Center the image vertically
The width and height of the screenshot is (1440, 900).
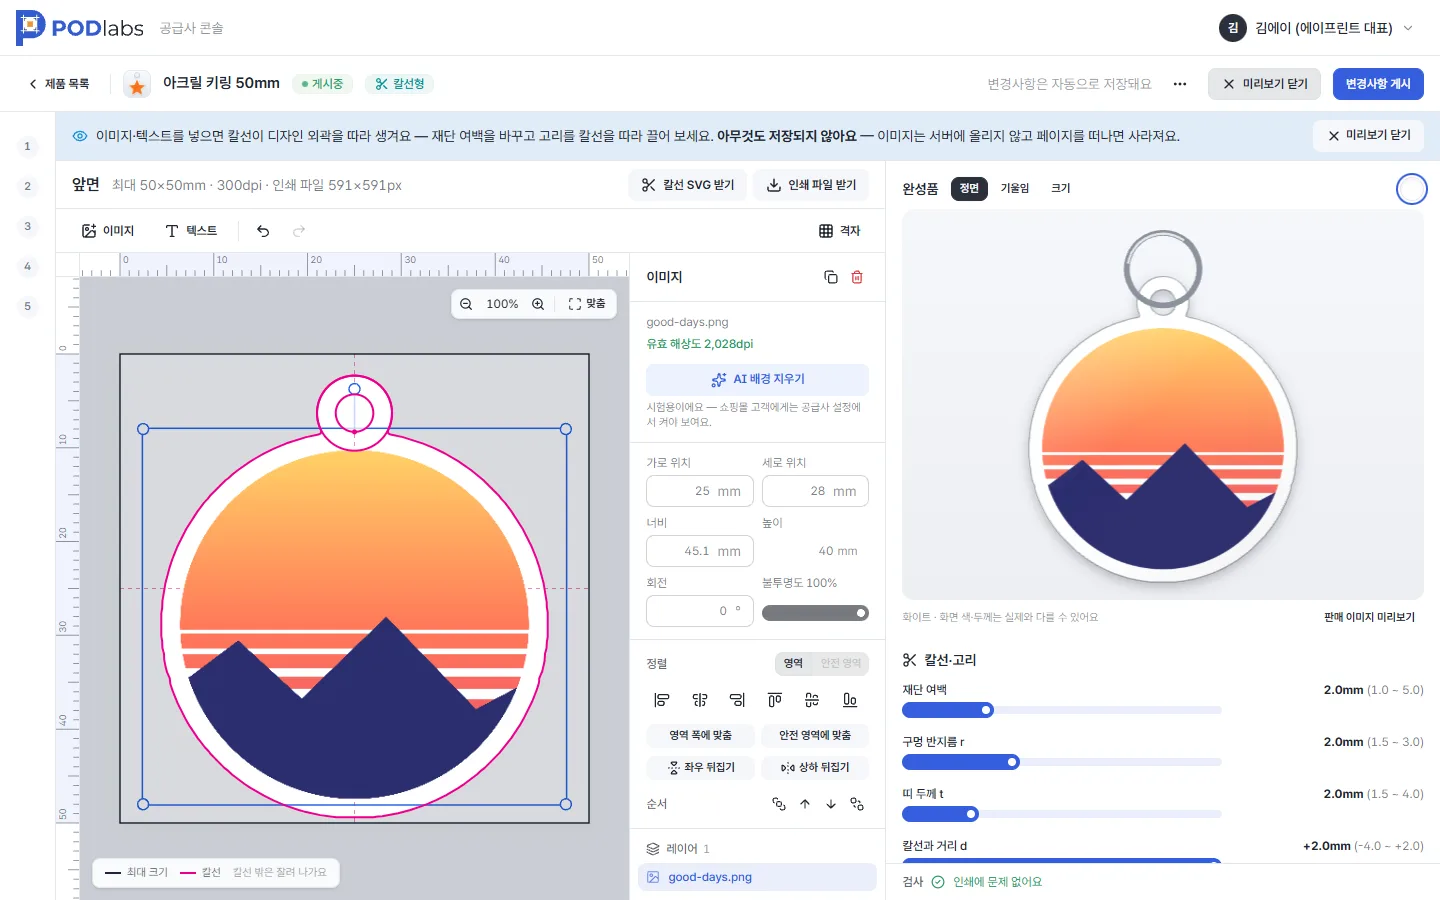coord(812,700)
